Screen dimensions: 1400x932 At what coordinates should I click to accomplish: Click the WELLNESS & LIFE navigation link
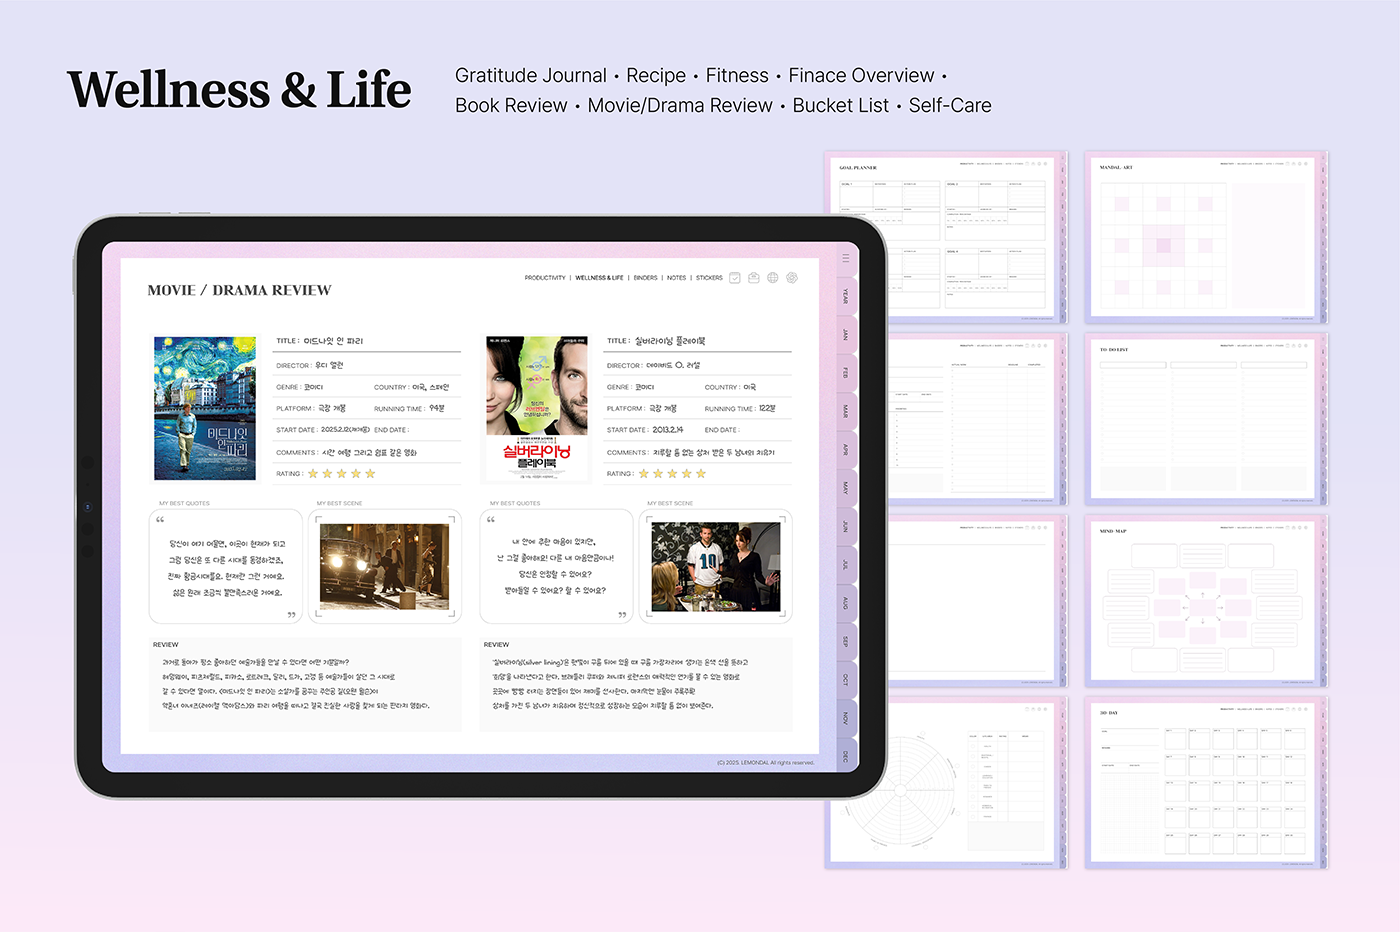(599, 278)
